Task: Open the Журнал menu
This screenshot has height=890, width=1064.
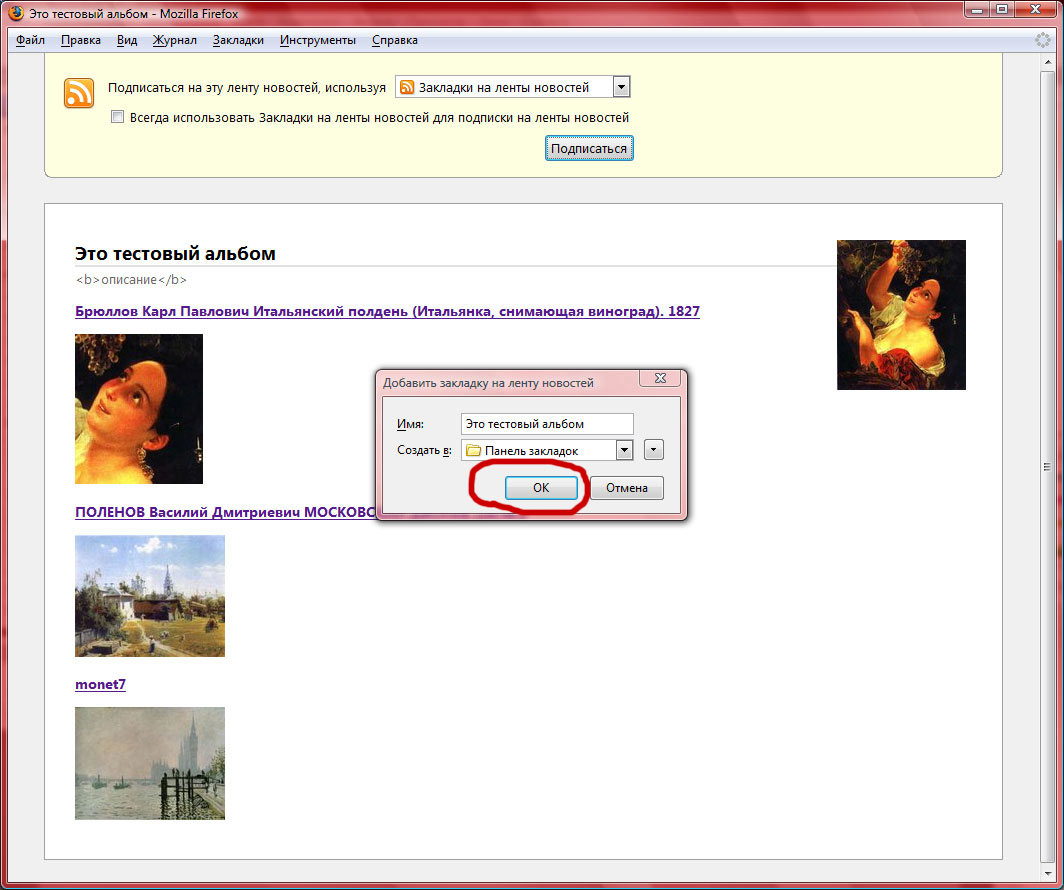Action: [174, 40]
